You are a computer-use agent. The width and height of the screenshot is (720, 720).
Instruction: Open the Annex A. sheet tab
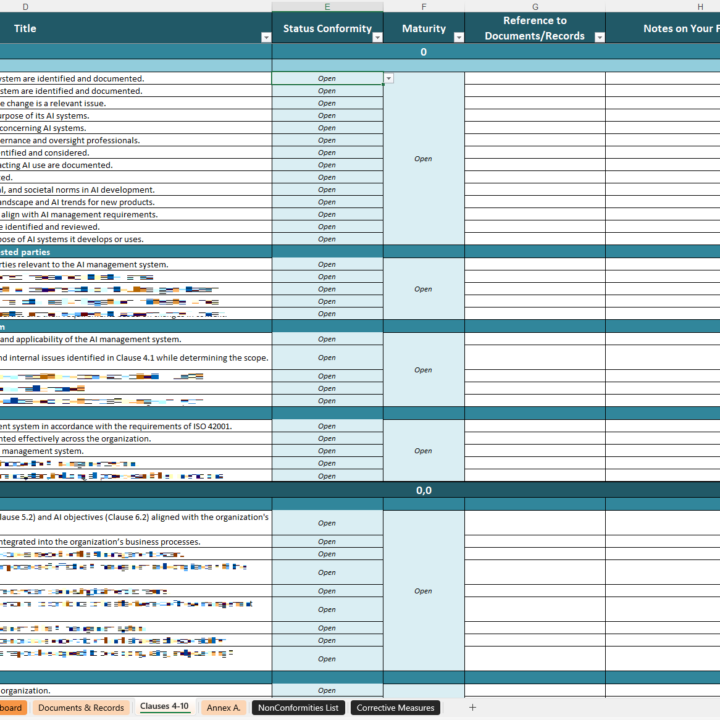point(223,708)
